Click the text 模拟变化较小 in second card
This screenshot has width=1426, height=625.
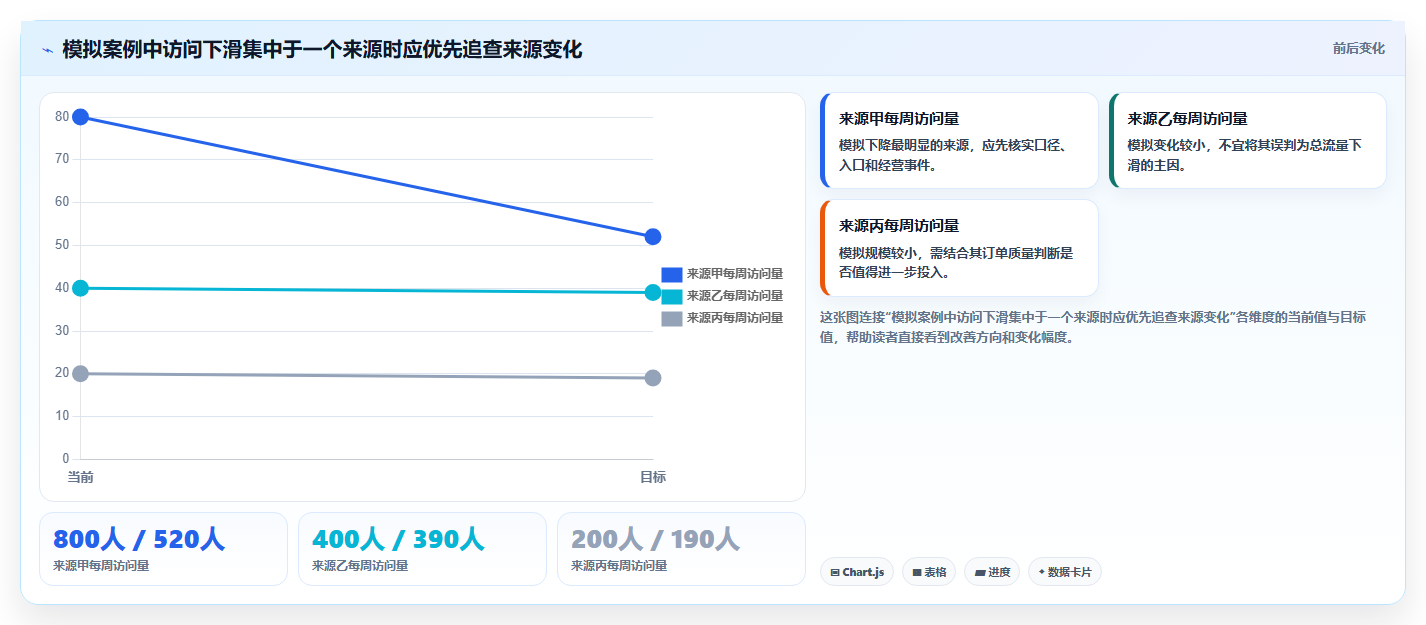[x=1166, y=145]
